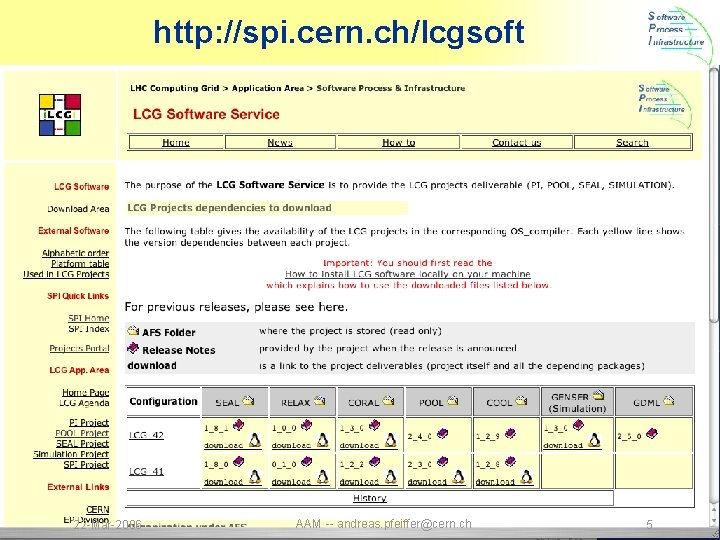Viewport: 720px width, 540px height.
Task: View COOL 1_2_9 release notes icon
Action: click(x=510, y=433)
